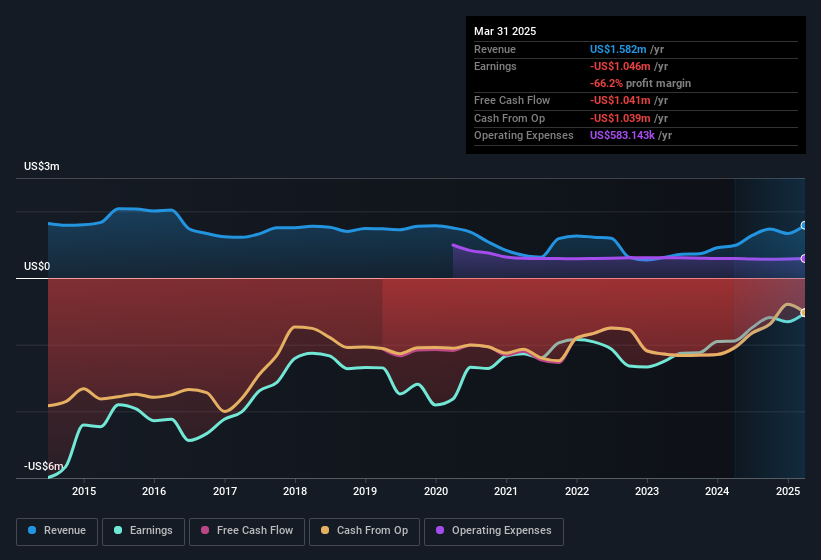This screenshot has height=560, width=821.
Task: Toggle the Revenue legend button
Action: tap(57, 531)
